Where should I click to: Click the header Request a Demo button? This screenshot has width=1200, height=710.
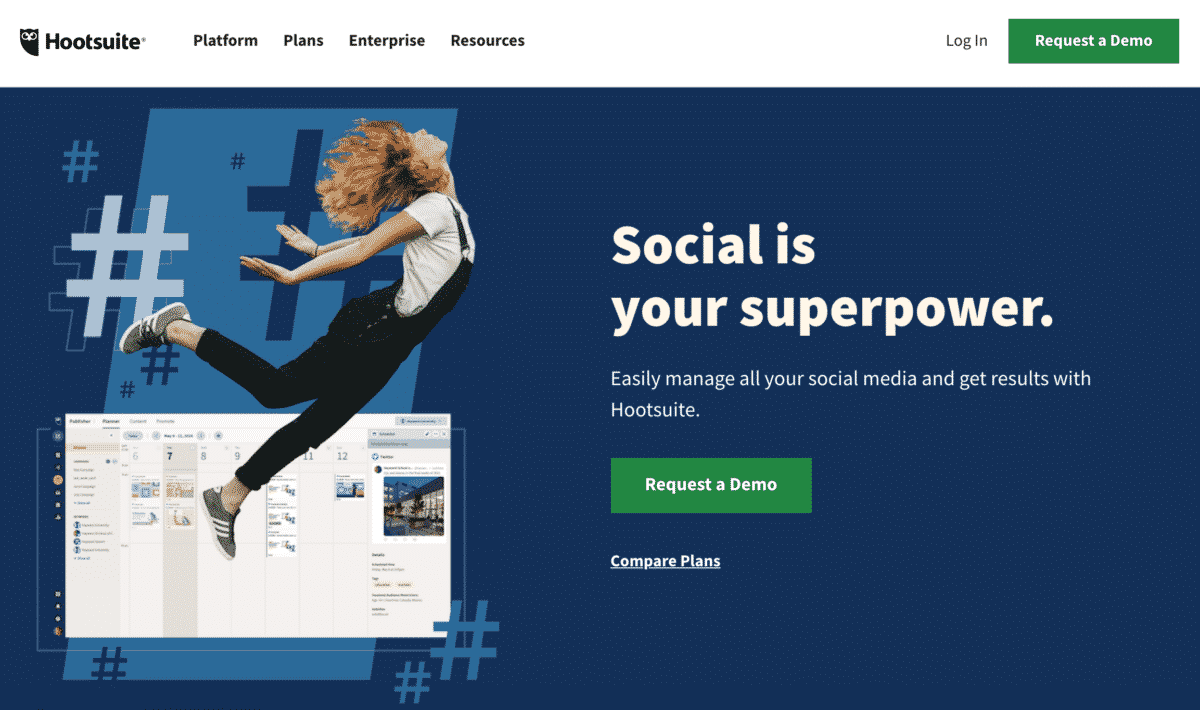pos(1093,41)
